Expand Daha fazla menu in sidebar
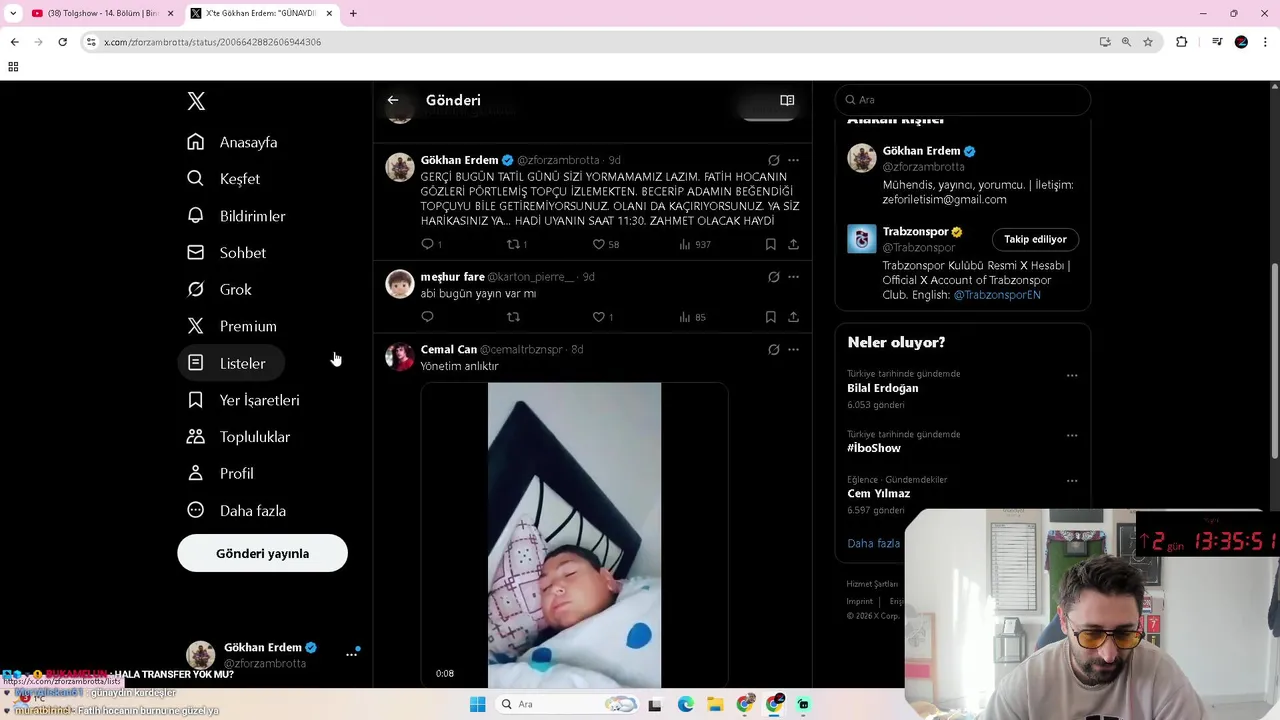Viewport: 1280px width, 720px height. (x=236, y=511)
